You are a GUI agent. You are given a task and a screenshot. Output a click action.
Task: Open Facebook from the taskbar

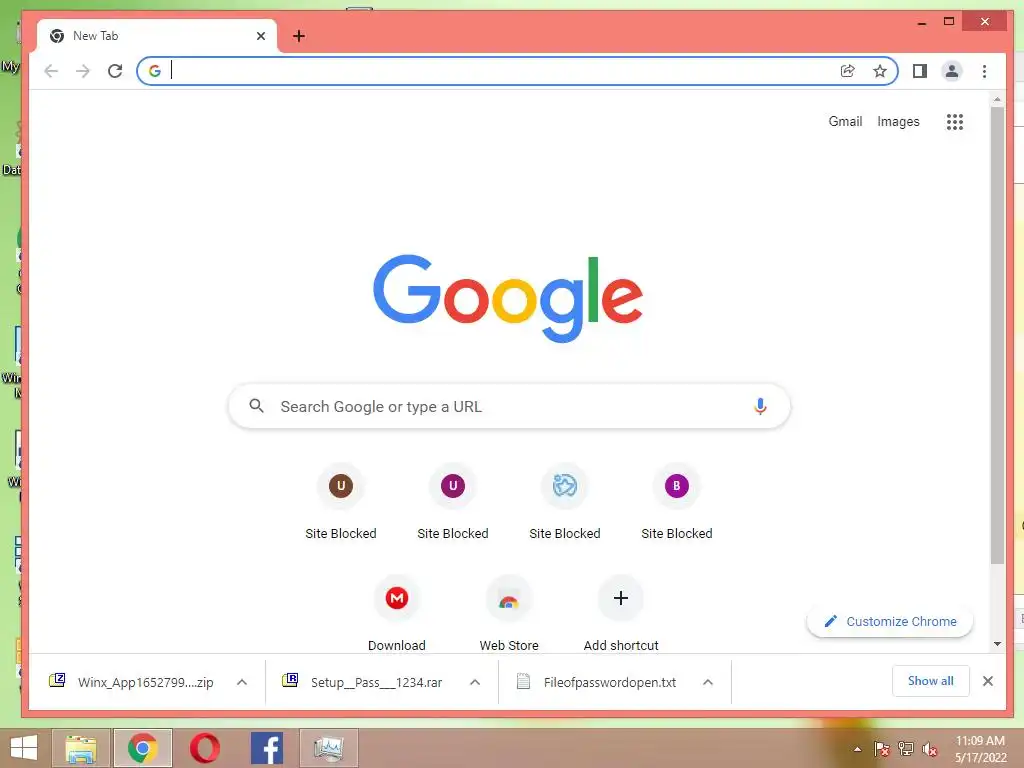click(266, 748)
